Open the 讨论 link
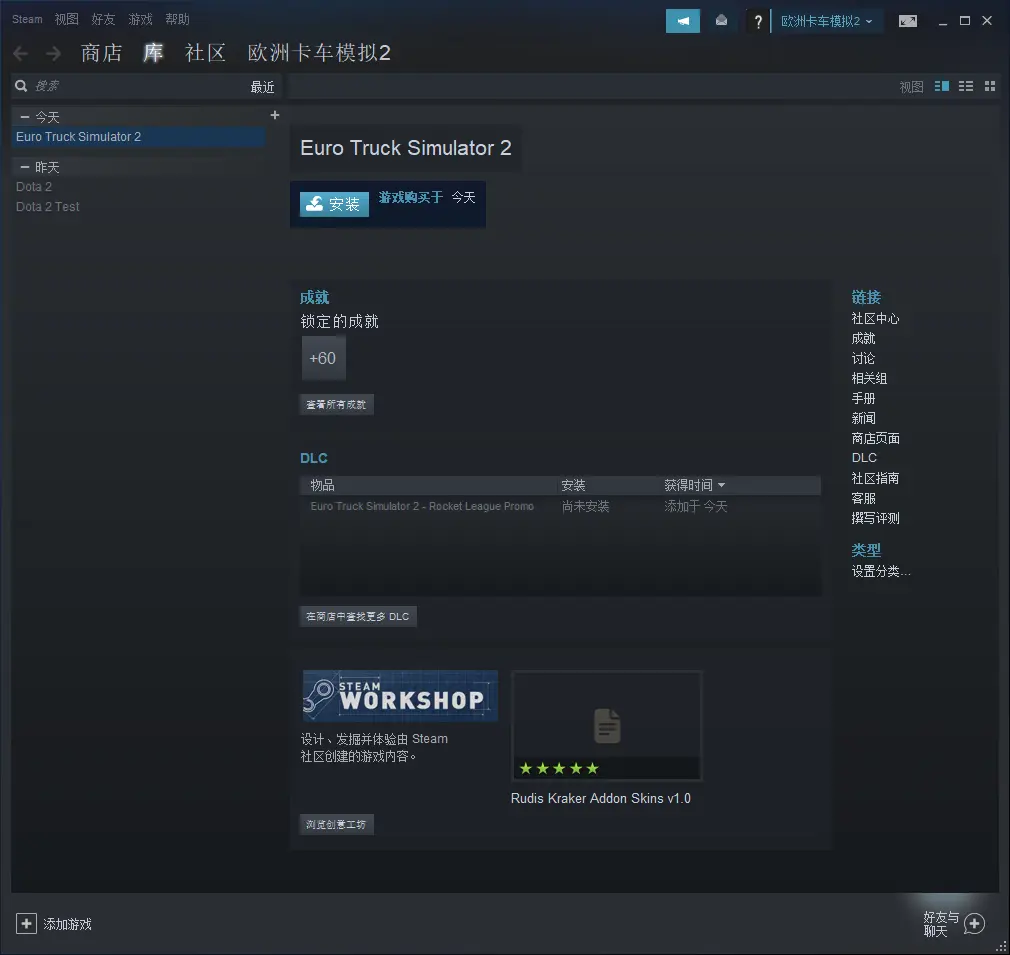This screenshot has height=955, width=1010. coord(863,359)
